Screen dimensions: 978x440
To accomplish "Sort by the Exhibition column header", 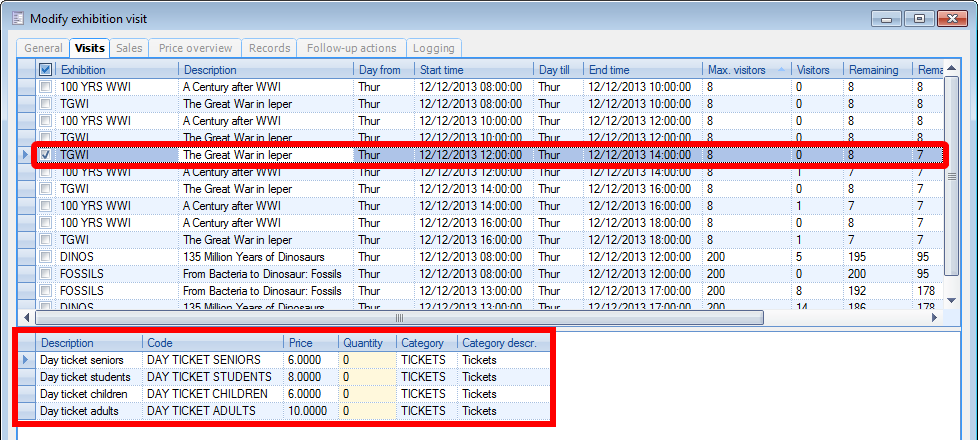I will pyautogui.click(x=117, y=70).
